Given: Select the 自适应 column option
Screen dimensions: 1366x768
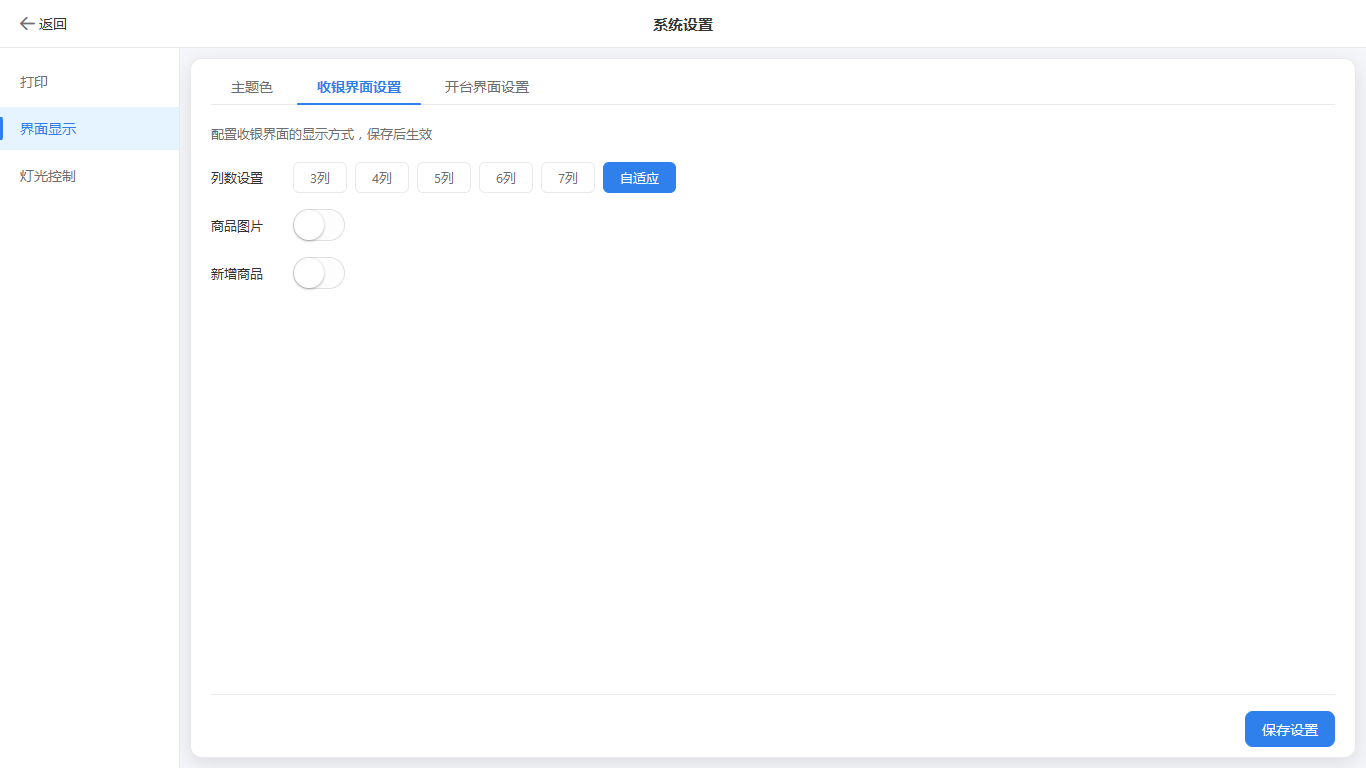Looking at the screenshot, I should coord(639,178).
